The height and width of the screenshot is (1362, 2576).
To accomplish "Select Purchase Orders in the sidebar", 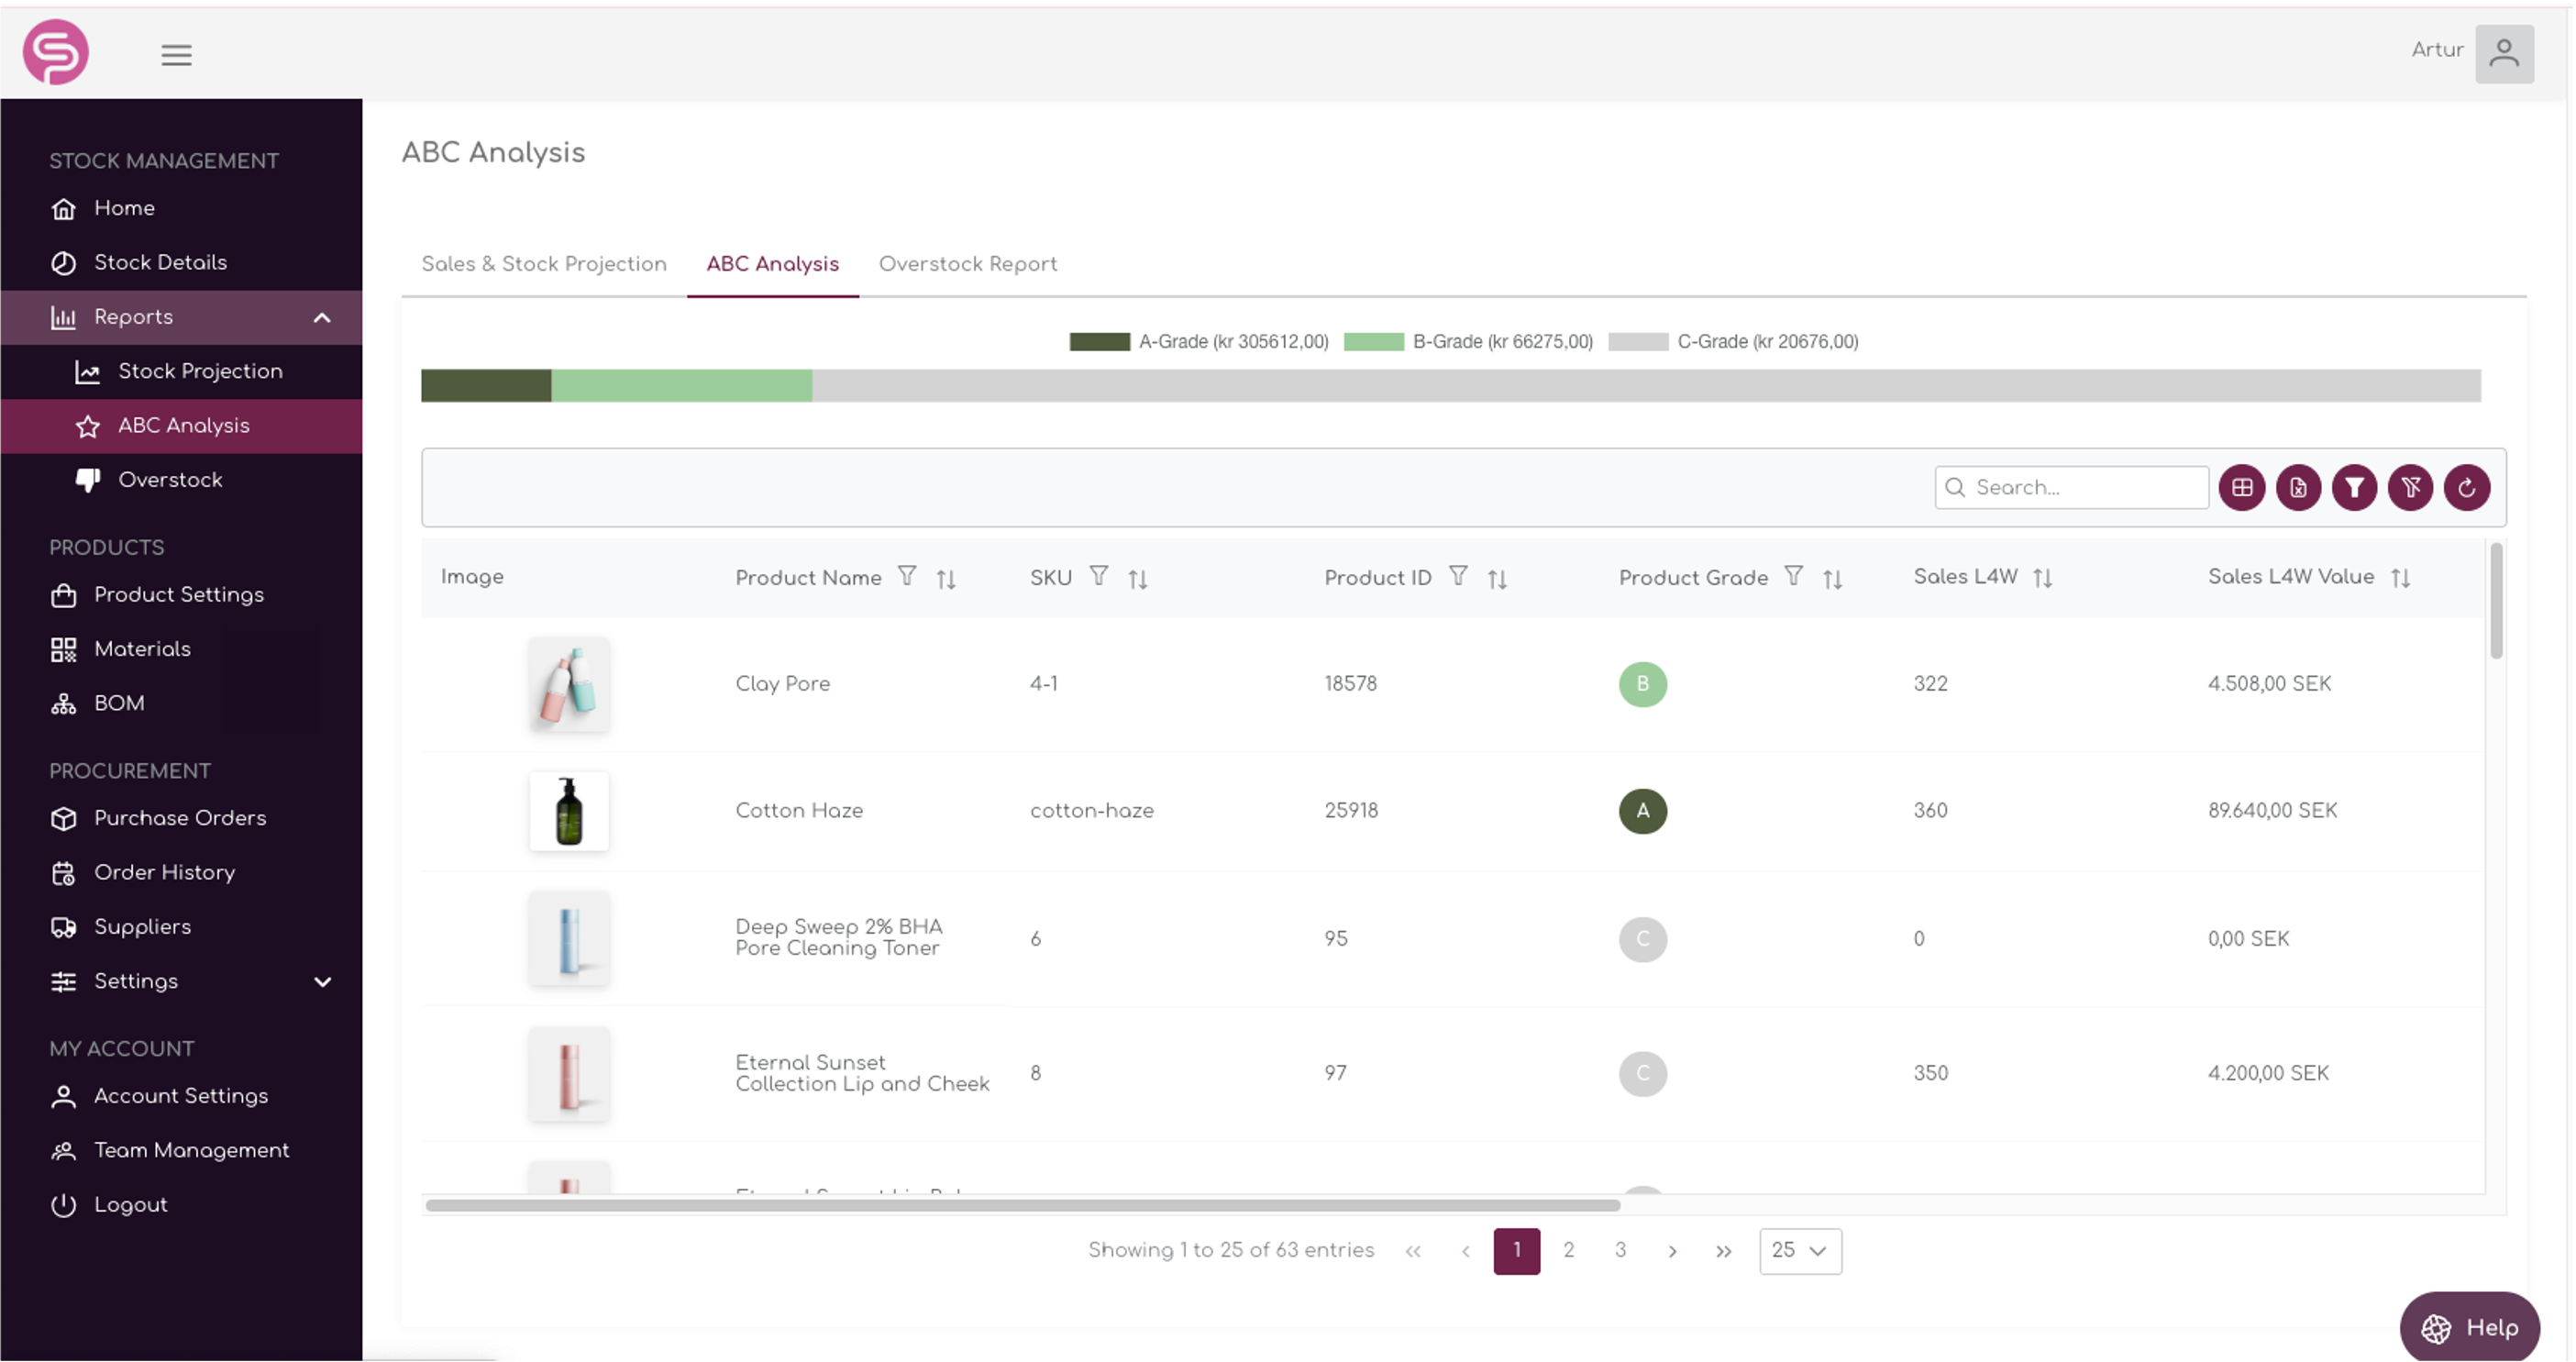I will (x=180, y=818).
